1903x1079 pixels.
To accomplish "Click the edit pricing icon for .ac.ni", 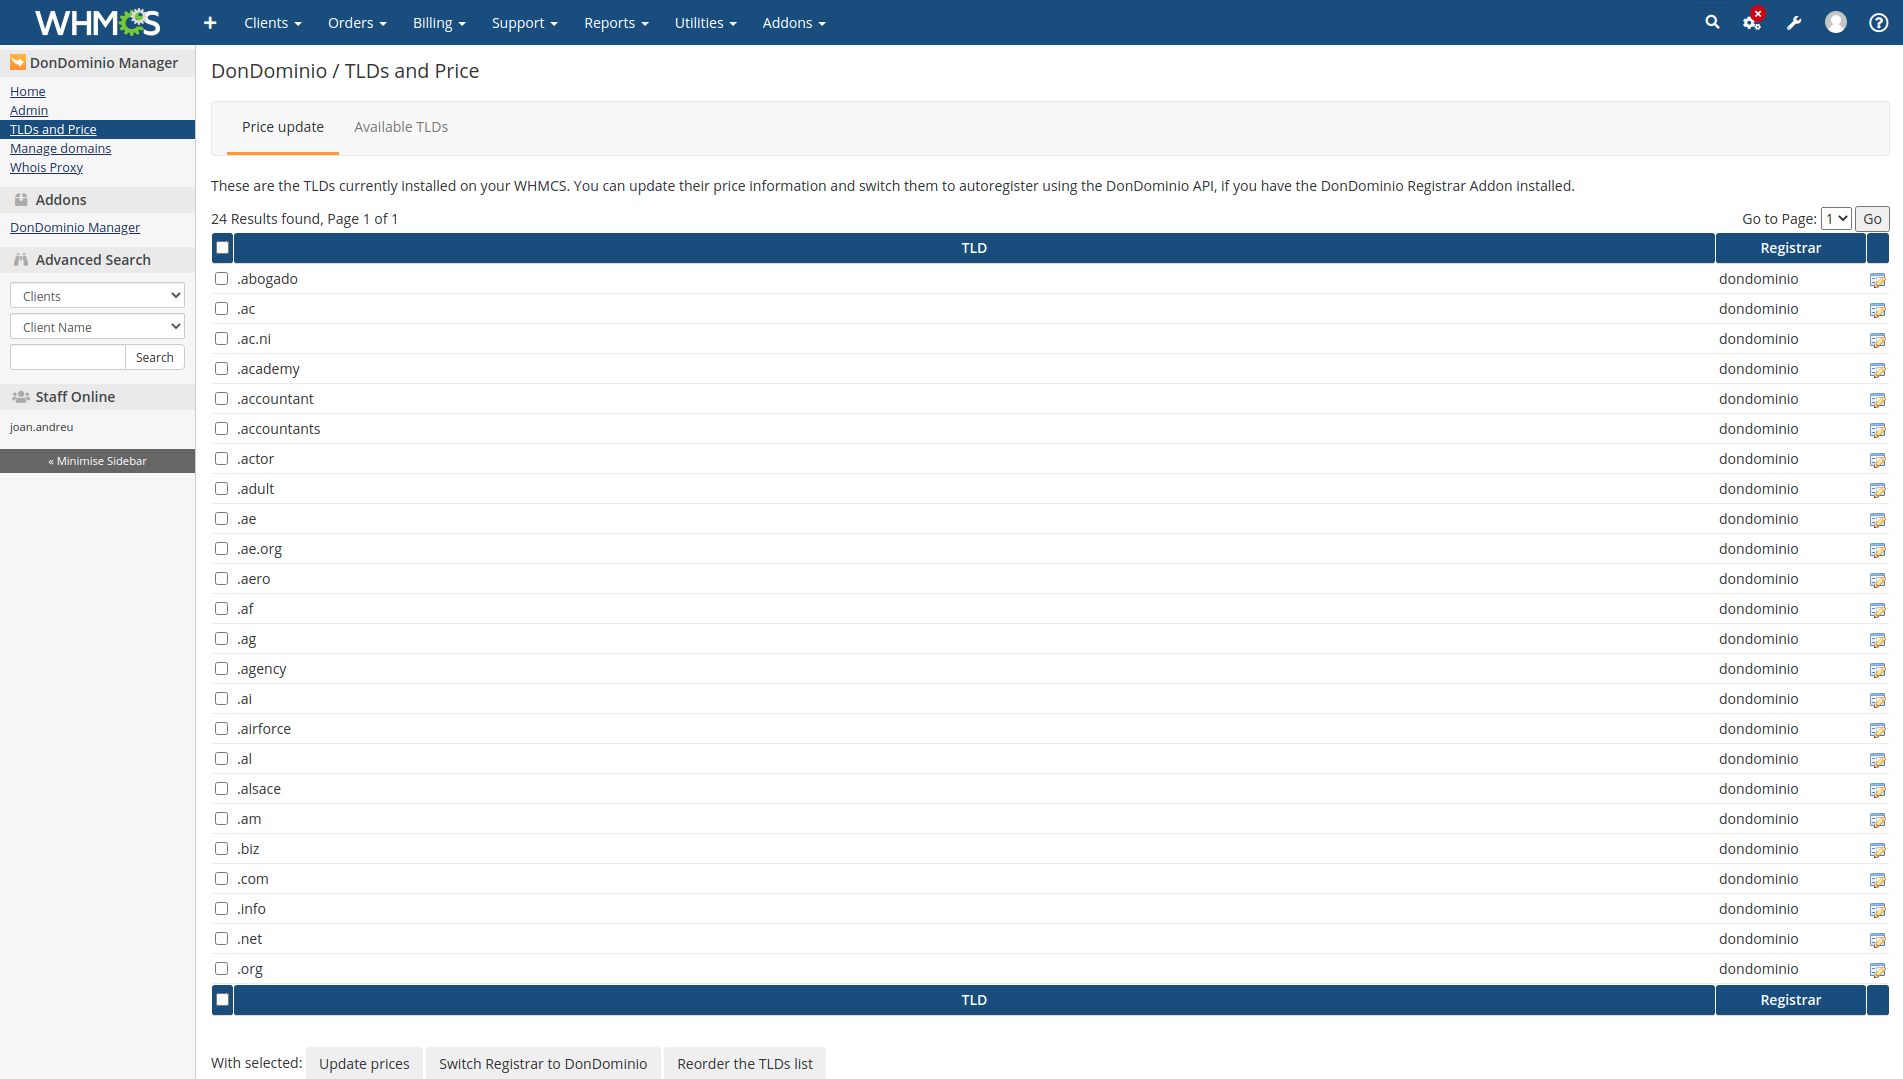I will click(1877, 340).
